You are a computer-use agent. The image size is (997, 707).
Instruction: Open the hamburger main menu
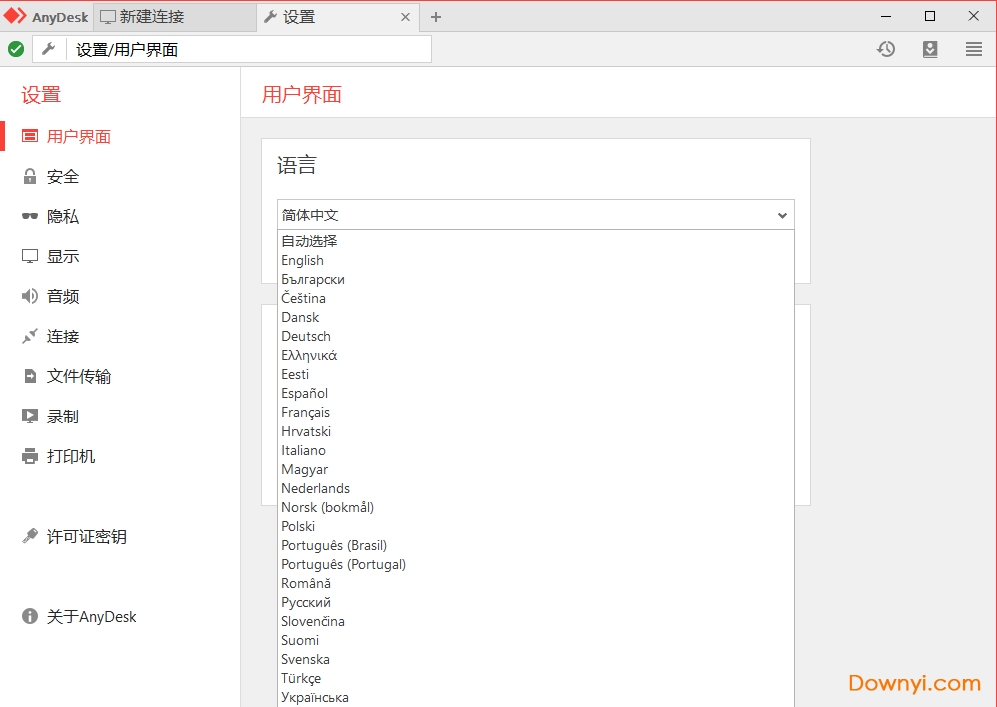(x=973, y=48)
